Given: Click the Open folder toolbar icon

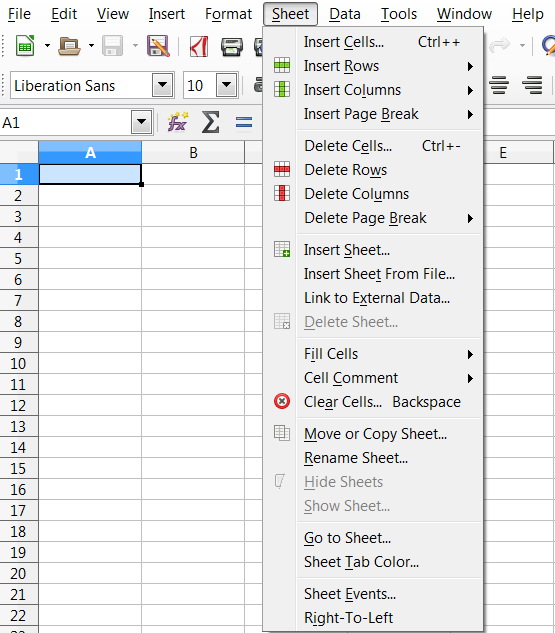Looking at the screenshot, I should (x=69, y=46).
